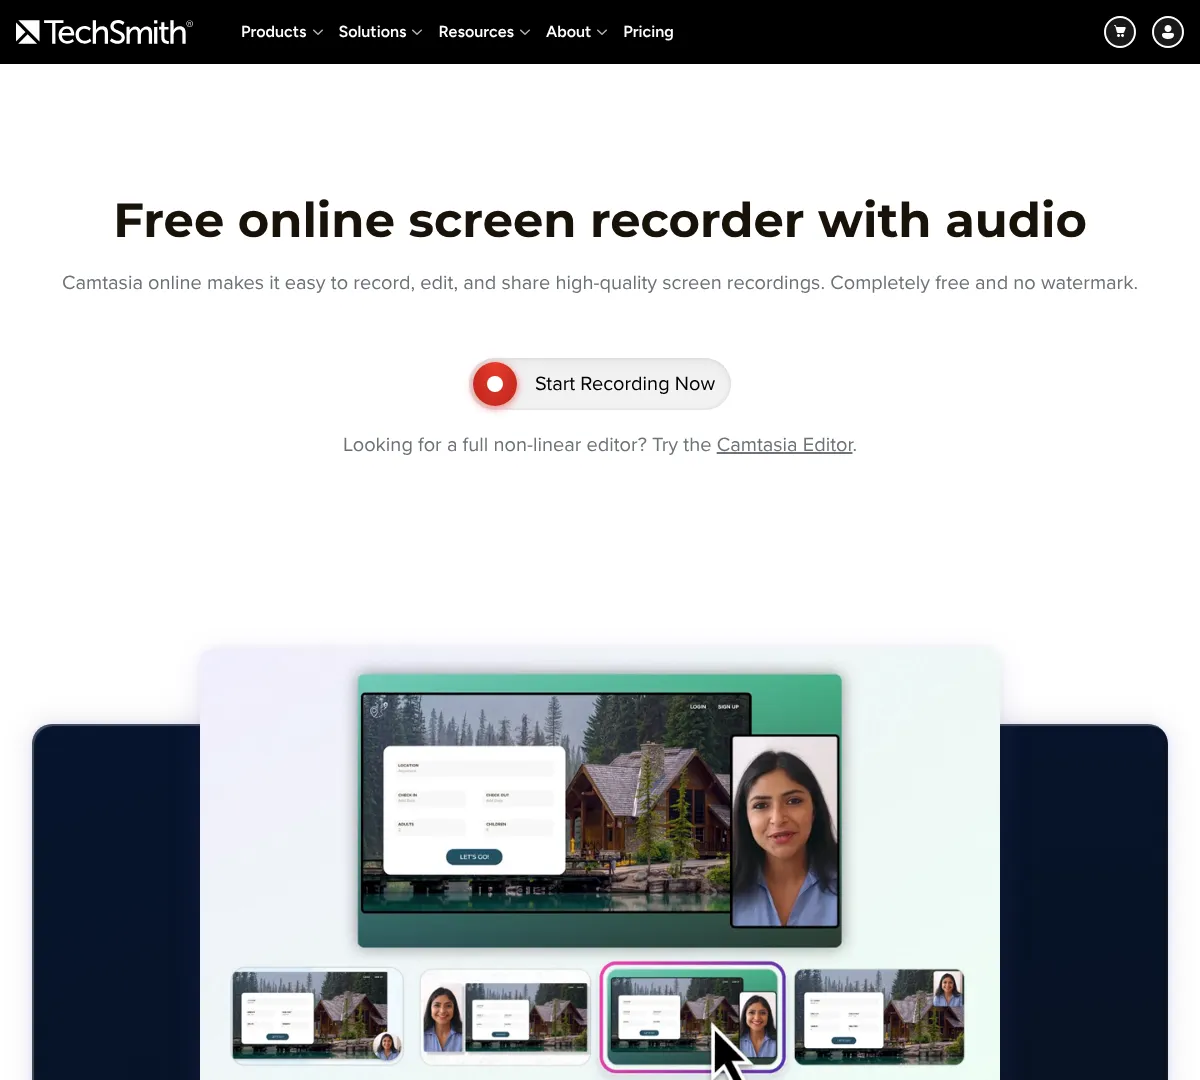Click the LET'S GO button in preview
1200x1080 pixels.
point(474,857)
